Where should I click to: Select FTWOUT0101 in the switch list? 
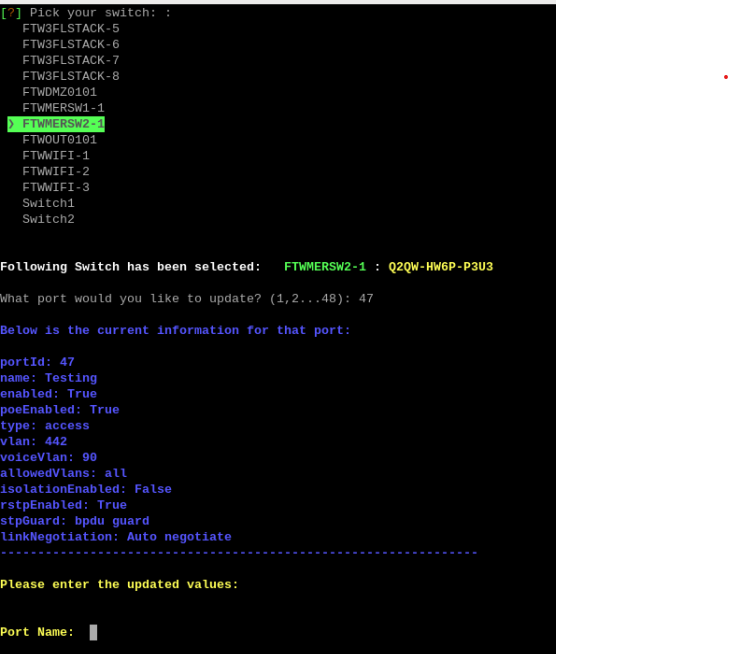(x=59, y=140)
